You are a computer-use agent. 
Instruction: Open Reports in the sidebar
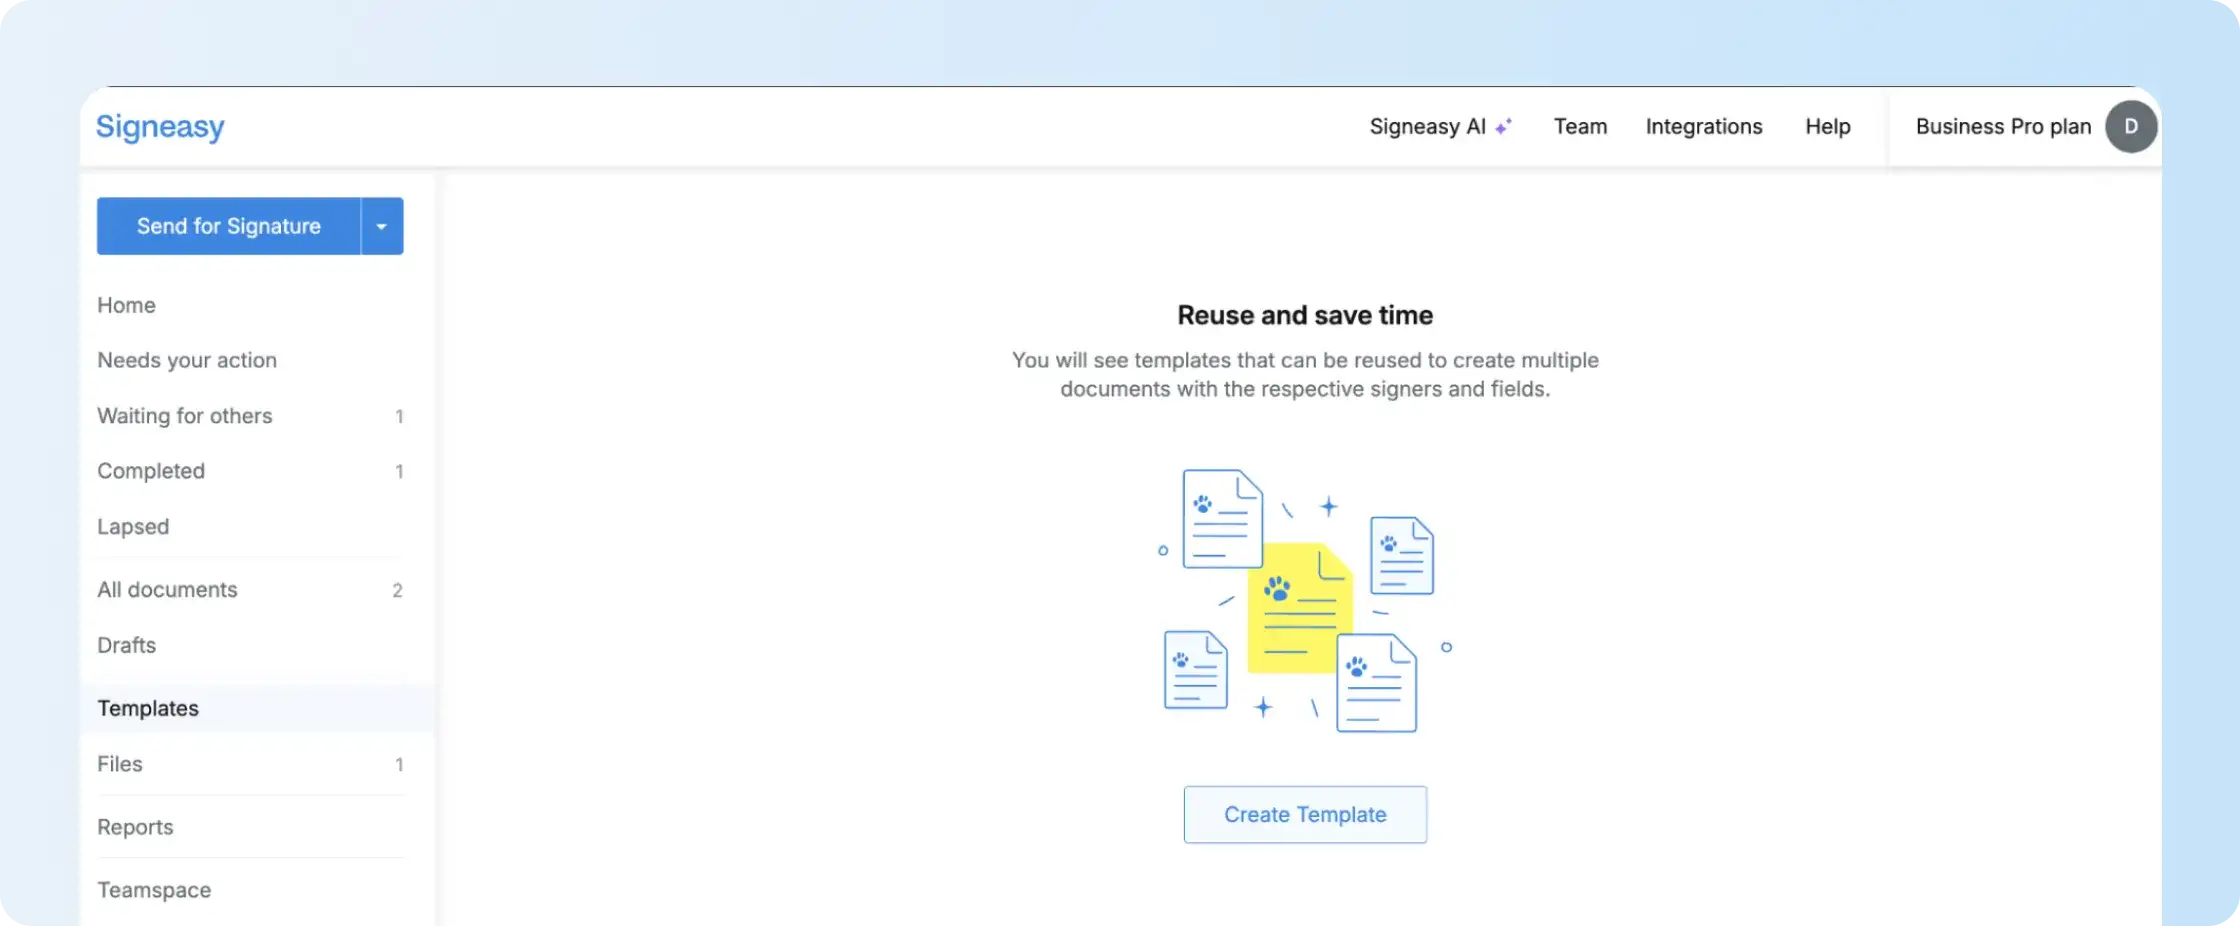tap(135, 827)
